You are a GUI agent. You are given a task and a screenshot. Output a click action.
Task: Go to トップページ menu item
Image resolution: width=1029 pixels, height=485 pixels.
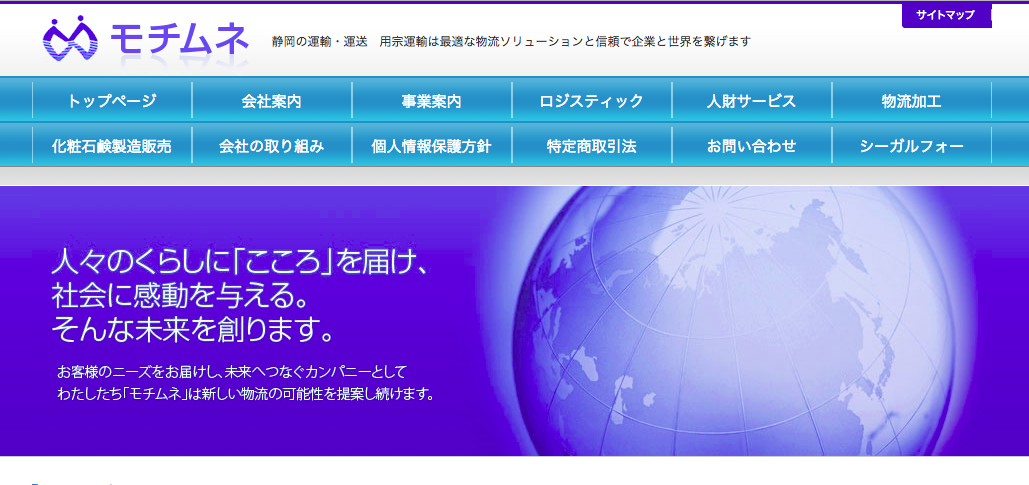tap(112, 101)
